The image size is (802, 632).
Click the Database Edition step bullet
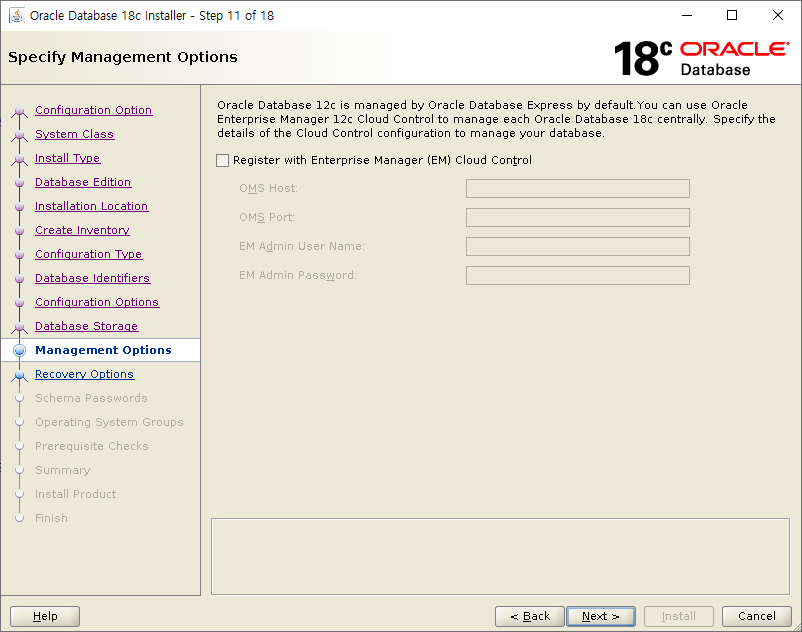pyautogui.click(x=19, y=183)
